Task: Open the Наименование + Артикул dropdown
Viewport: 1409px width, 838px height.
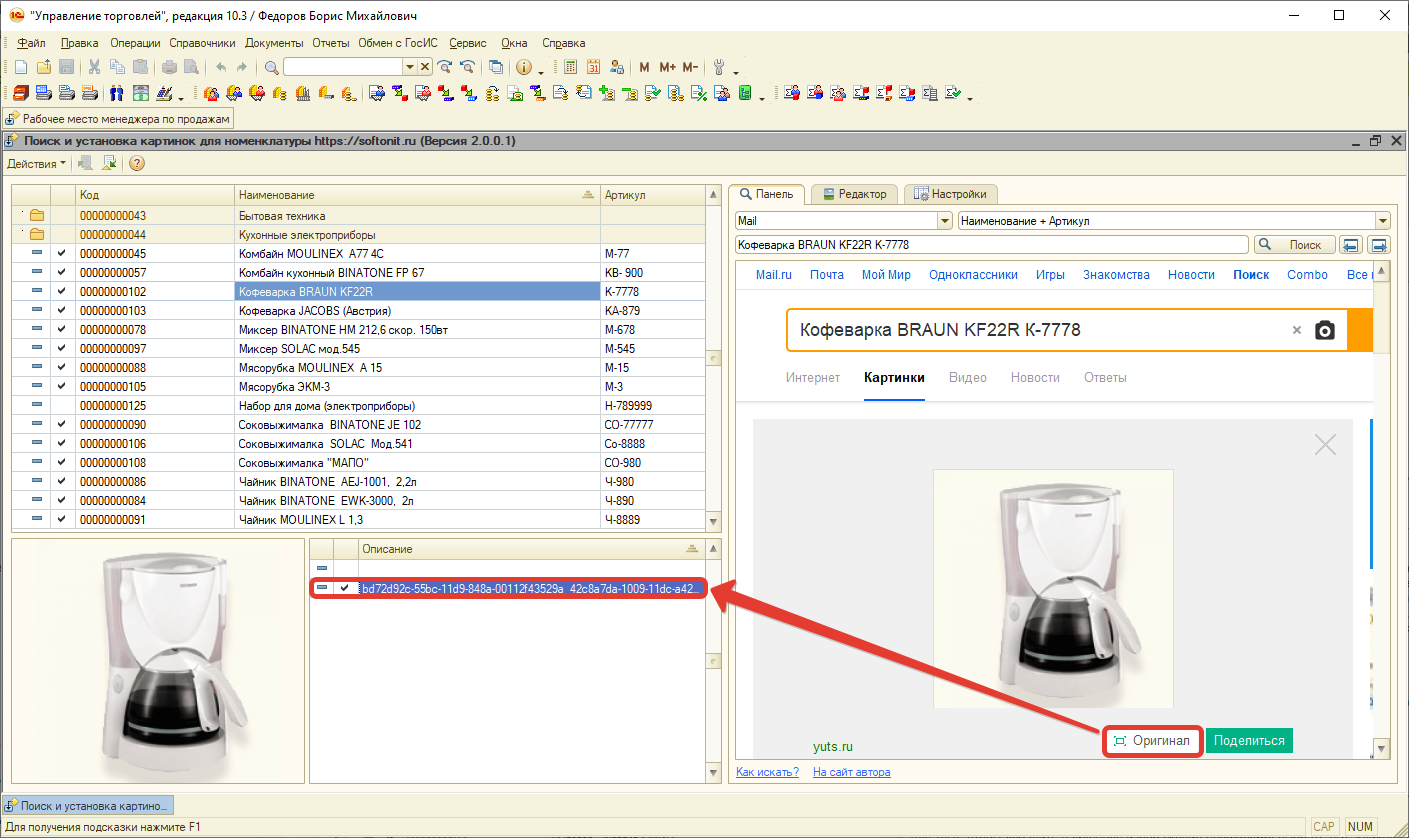Action: [1383, 221]
